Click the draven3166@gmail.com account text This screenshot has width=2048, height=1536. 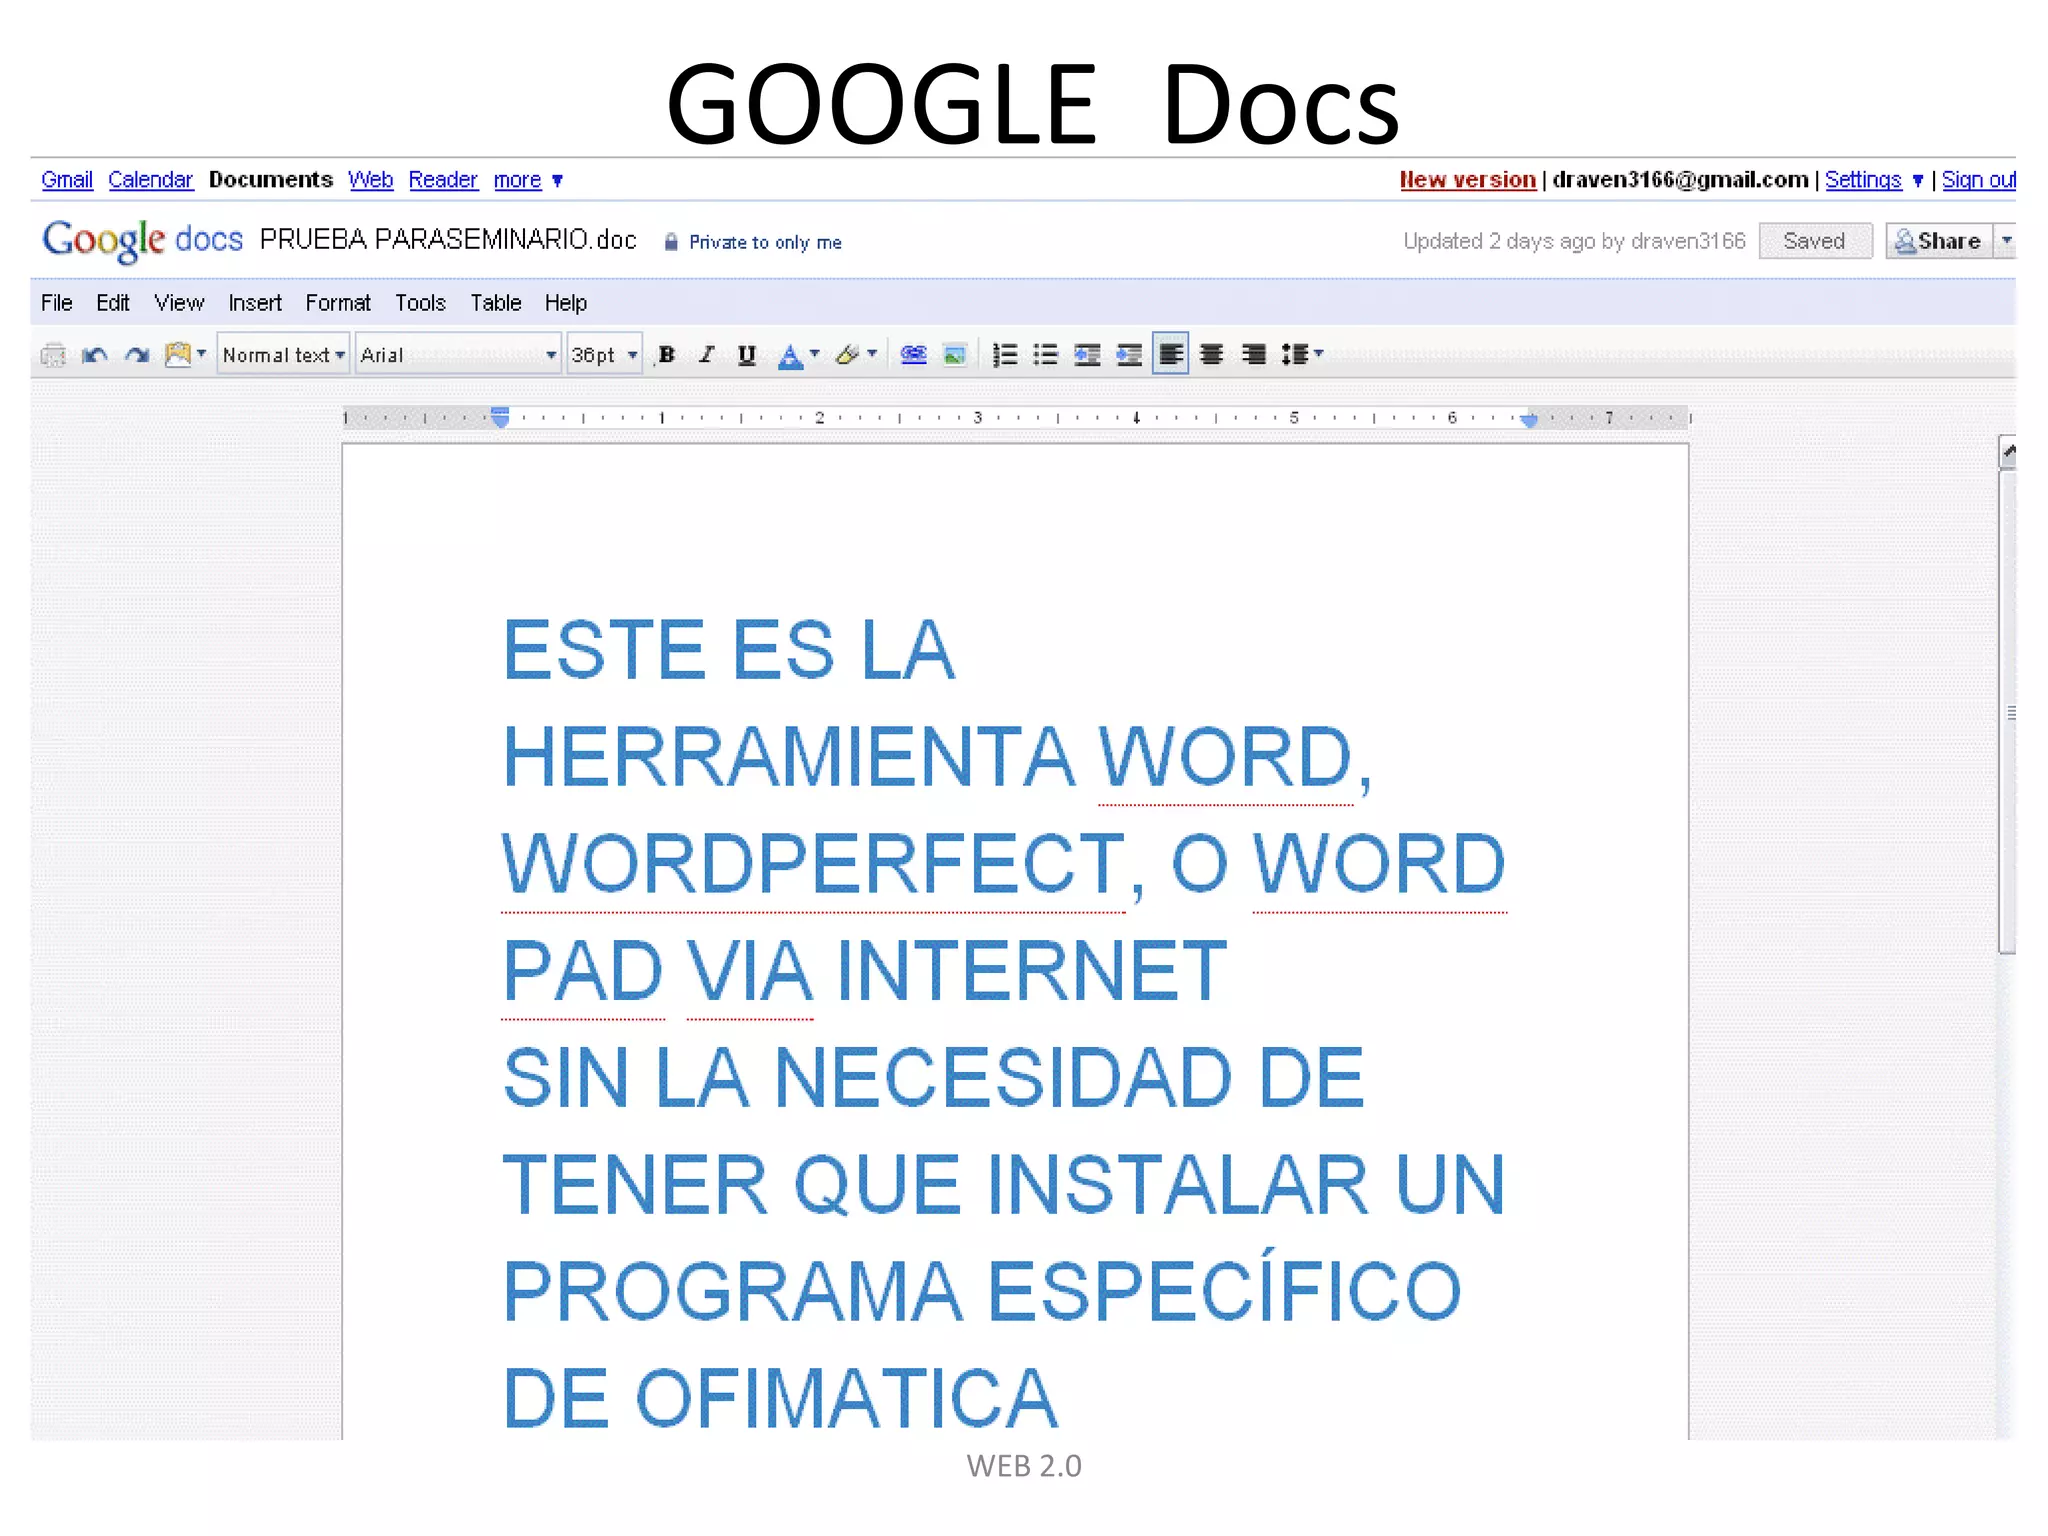coord(1680,180)
